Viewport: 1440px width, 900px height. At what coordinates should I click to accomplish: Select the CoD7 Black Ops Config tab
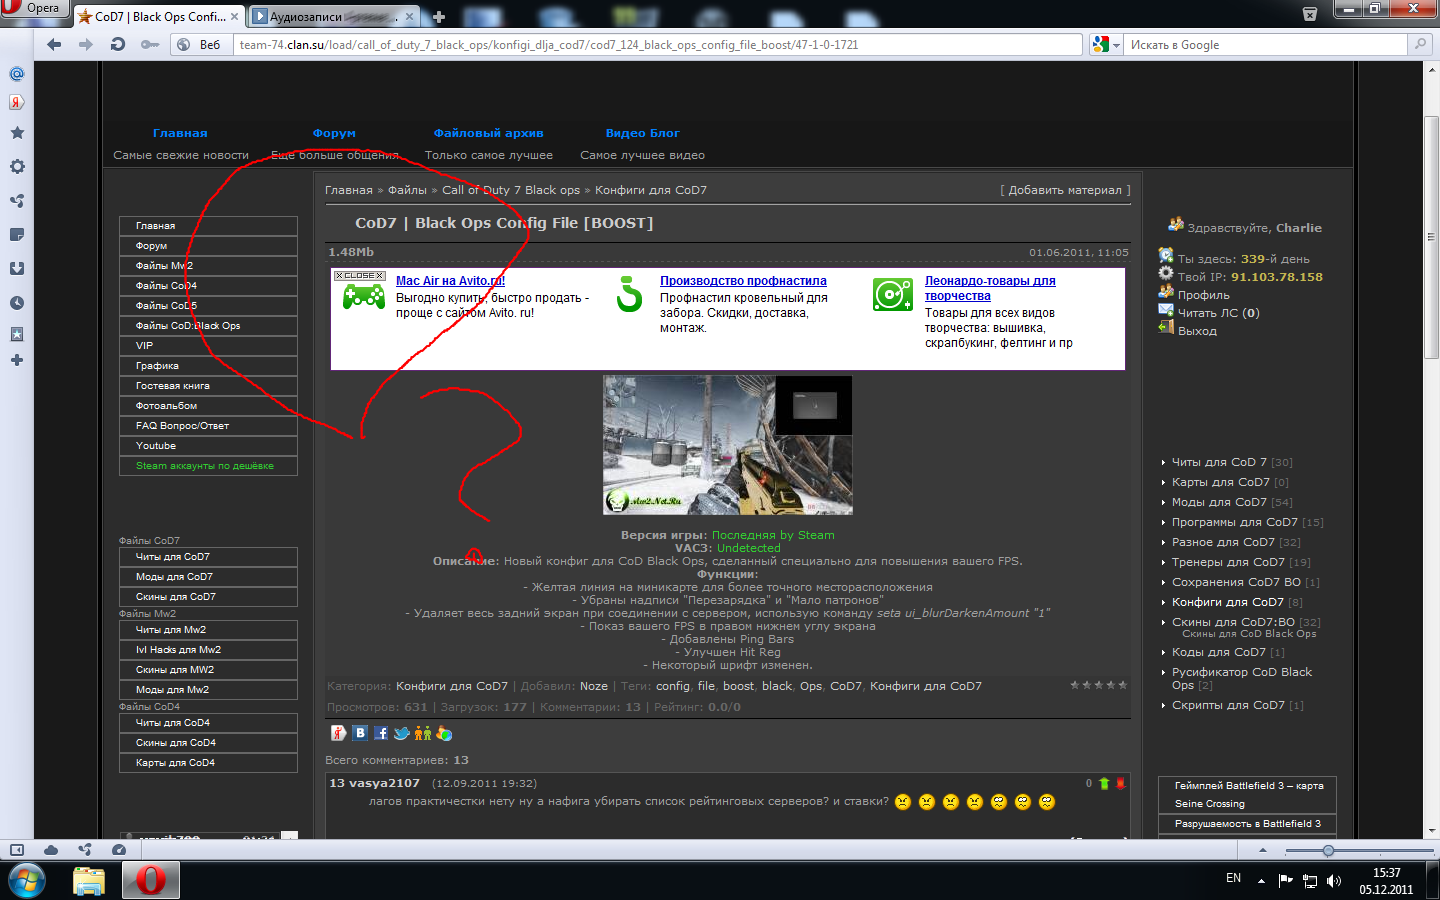[x=158, y=16]
